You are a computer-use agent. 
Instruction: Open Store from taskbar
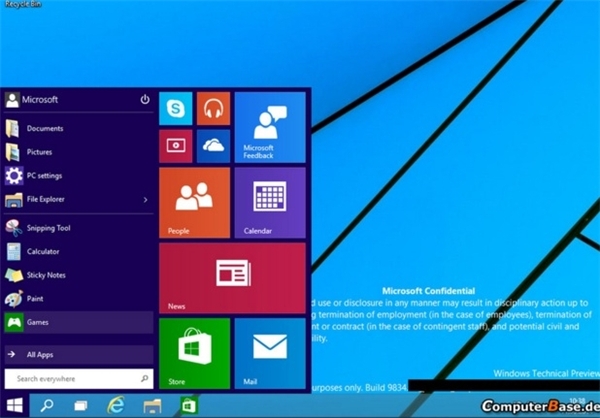(x=189, y=405)
